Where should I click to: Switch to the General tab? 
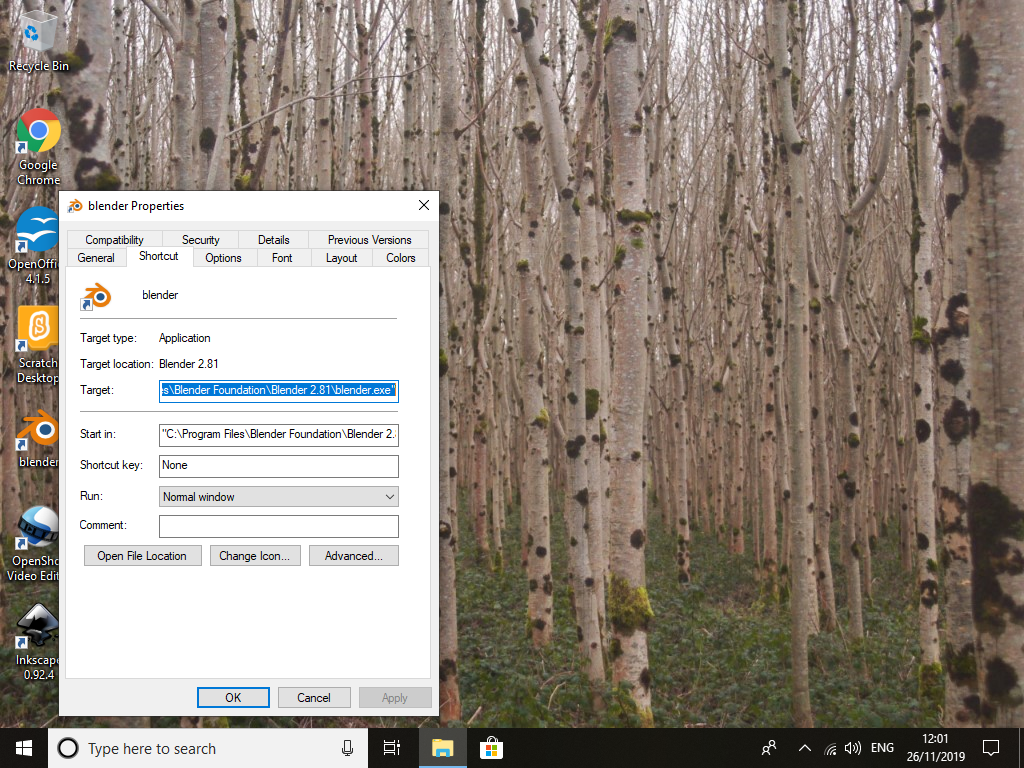point(96,258)
